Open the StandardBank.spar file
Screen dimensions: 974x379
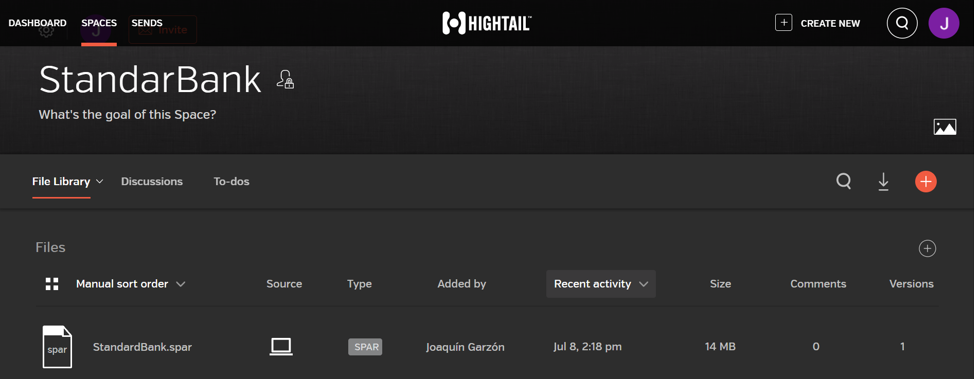click(x=142, y=347)
